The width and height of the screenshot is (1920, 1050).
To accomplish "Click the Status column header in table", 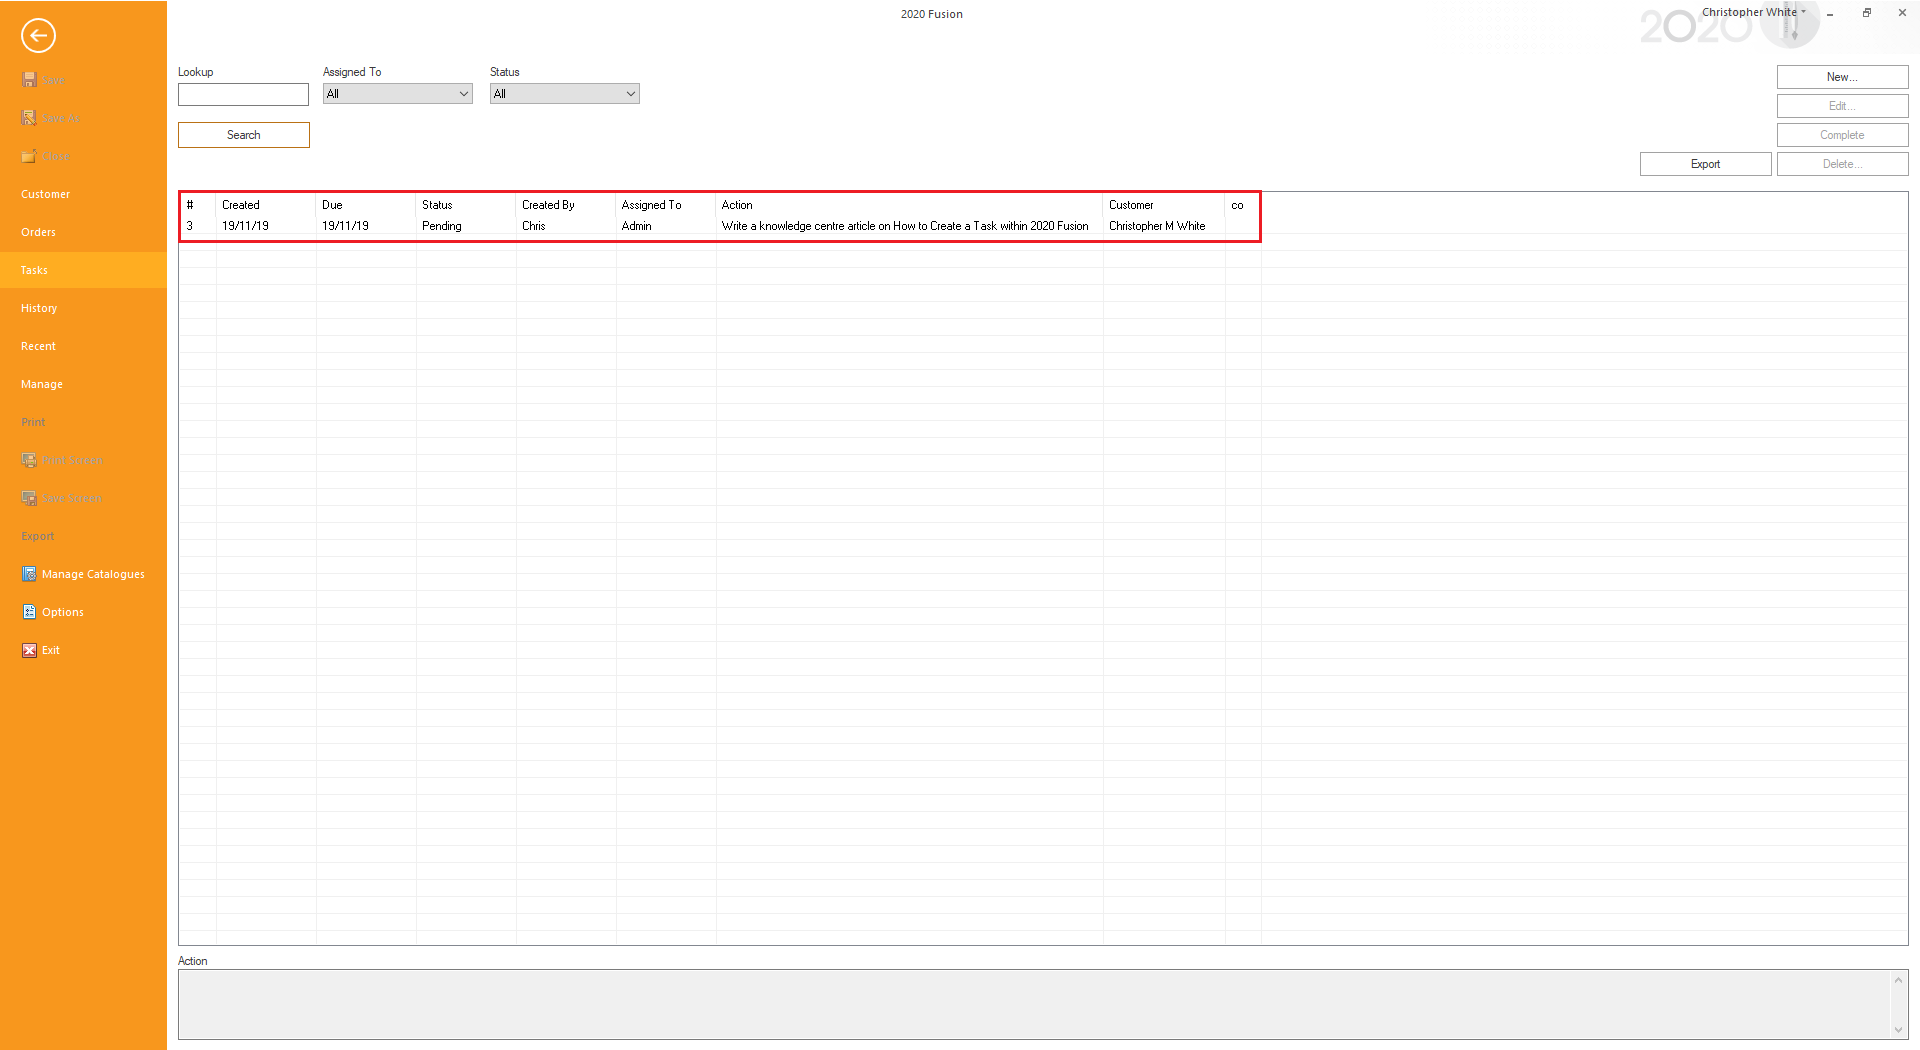I will point(466,205).
